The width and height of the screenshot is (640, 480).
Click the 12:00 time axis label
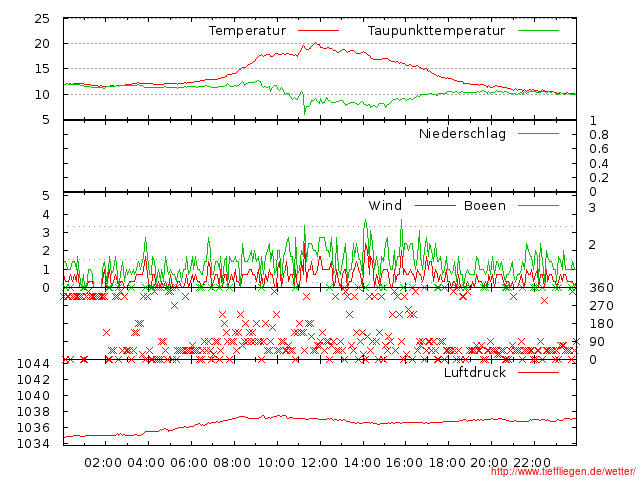coord(319,463)
